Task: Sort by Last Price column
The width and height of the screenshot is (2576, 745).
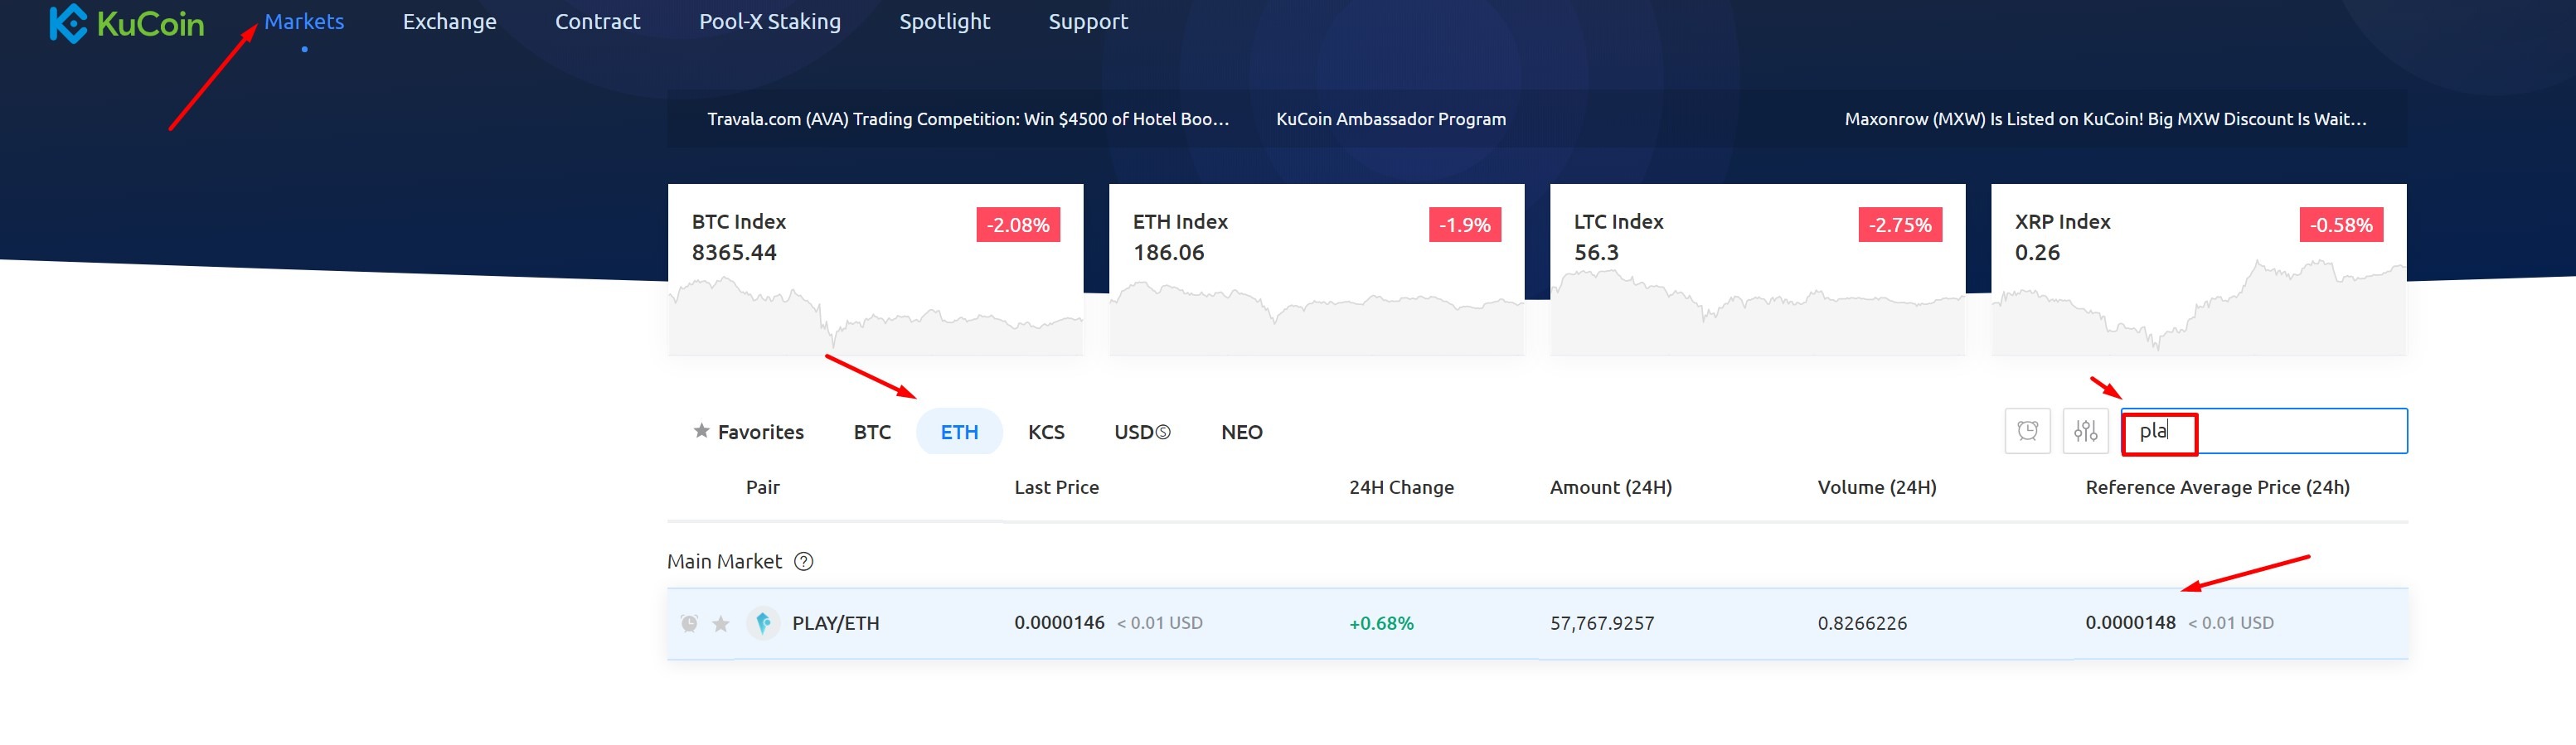Action: point(1056,487)
